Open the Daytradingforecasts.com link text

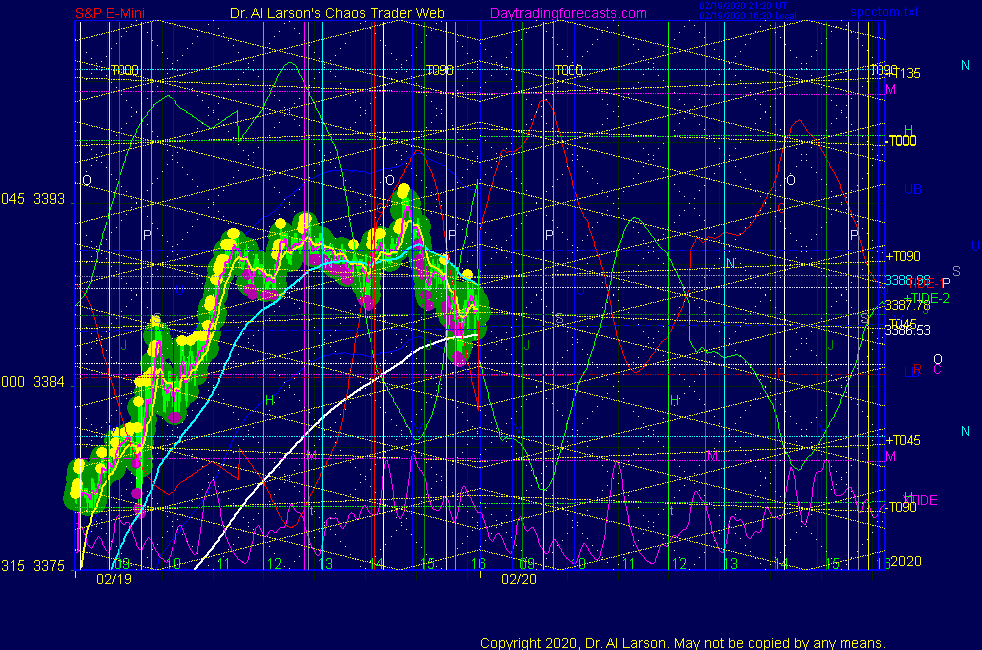coord(568,13)
